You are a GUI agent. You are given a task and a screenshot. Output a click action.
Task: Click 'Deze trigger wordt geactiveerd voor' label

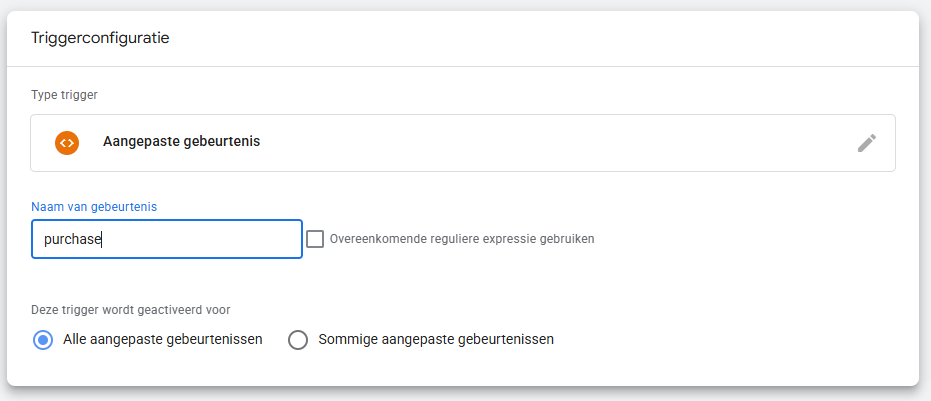(133, 309)
